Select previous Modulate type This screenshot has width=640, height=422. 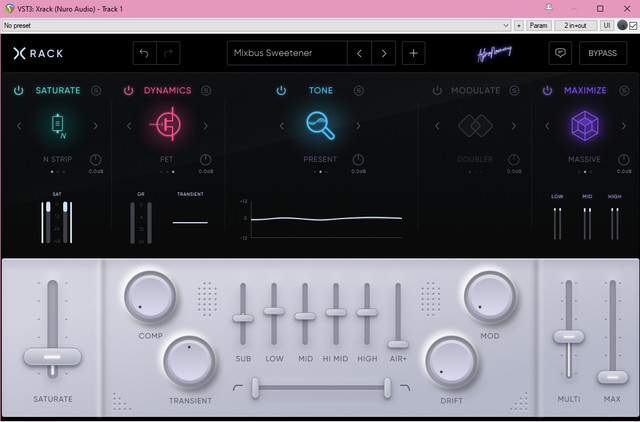437,126
